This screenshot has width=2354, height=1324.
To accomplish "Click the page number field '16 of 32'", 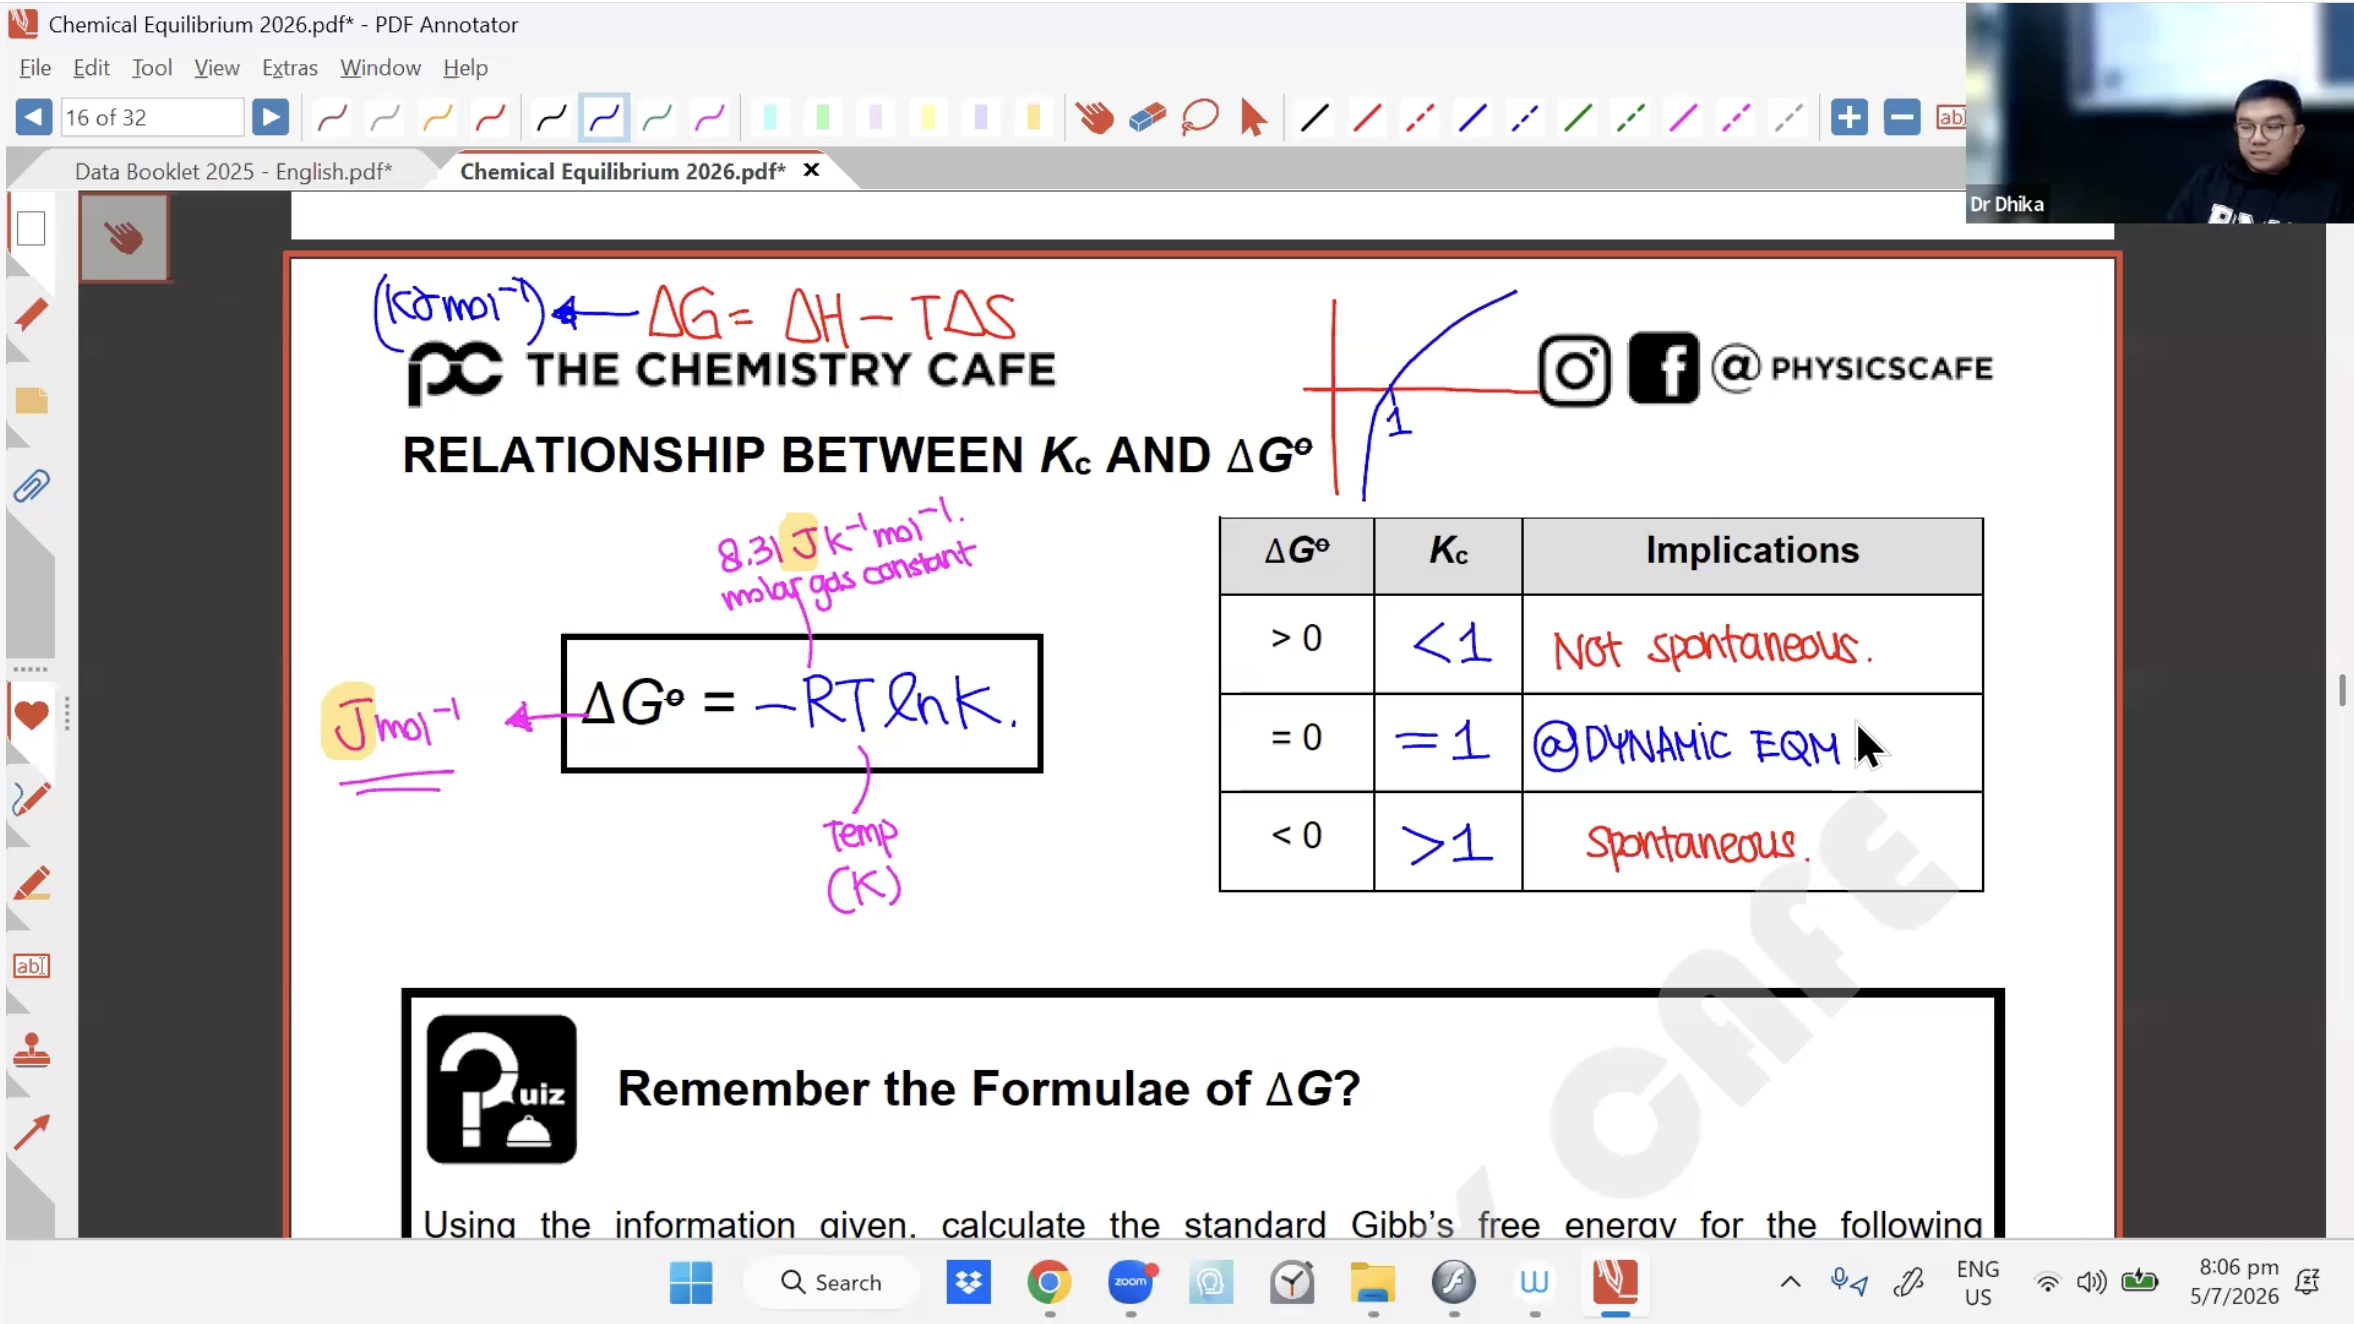I will [152, 117].
